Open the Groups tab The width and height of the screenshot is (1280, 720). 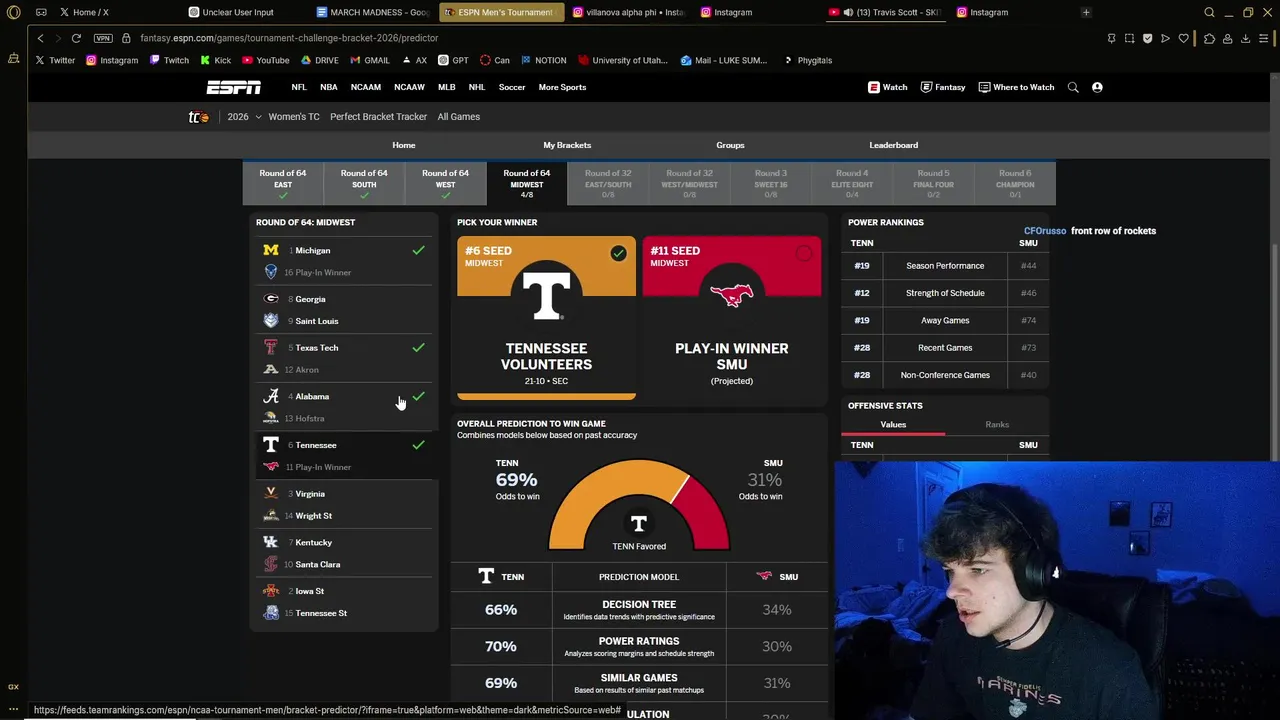[x=730, y=145]
